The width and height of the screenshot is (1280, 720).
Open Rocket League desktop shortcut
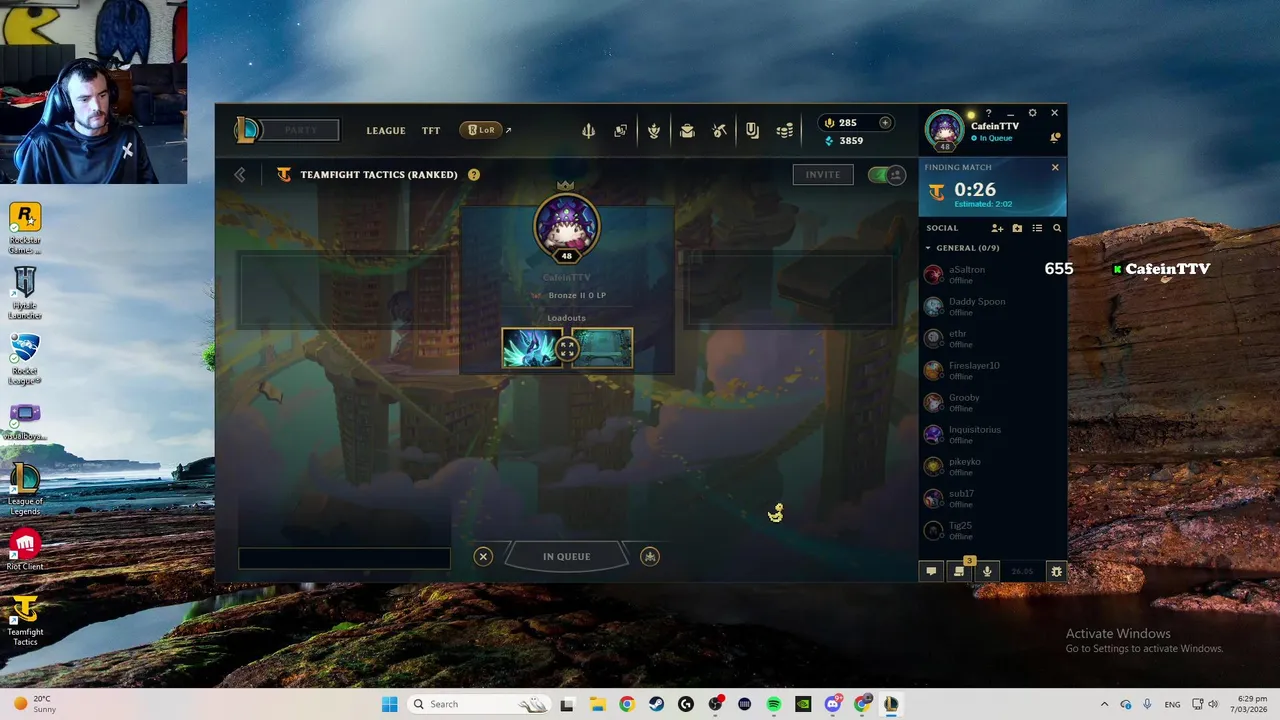click(25, 360)
